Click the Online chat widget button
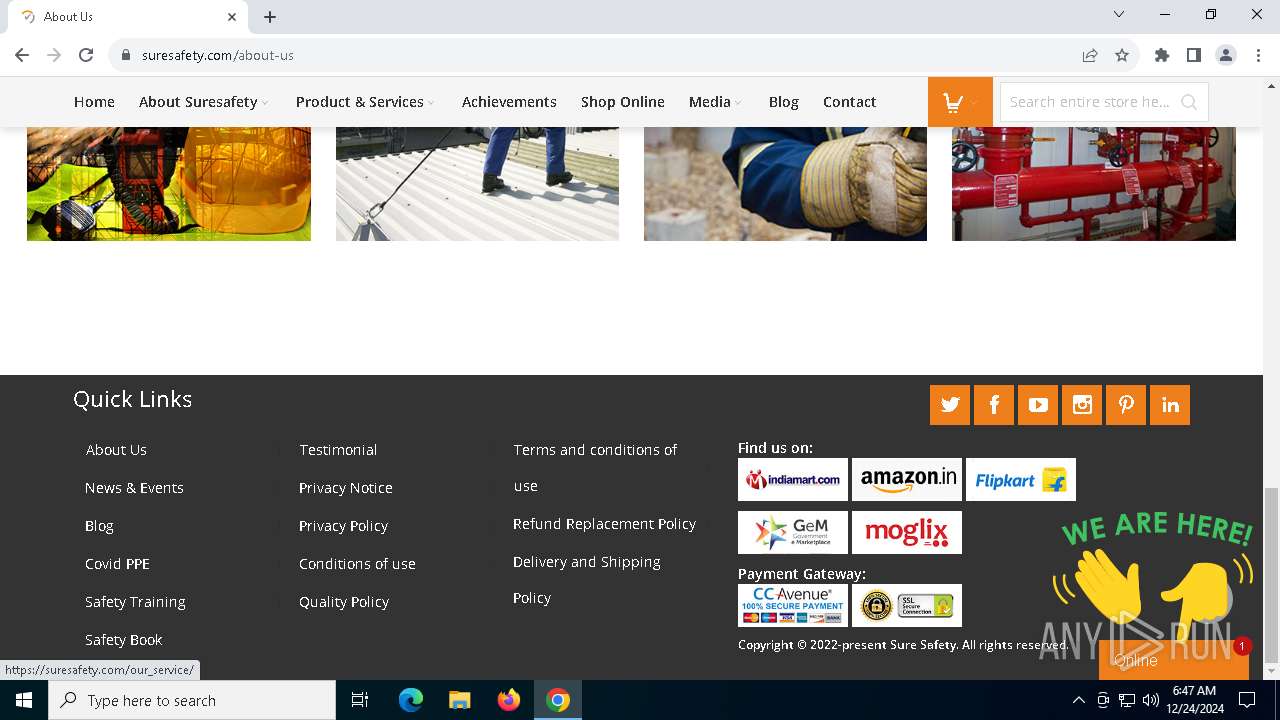Viewport: 1280px width, 720px height. tap(1172, 660)
